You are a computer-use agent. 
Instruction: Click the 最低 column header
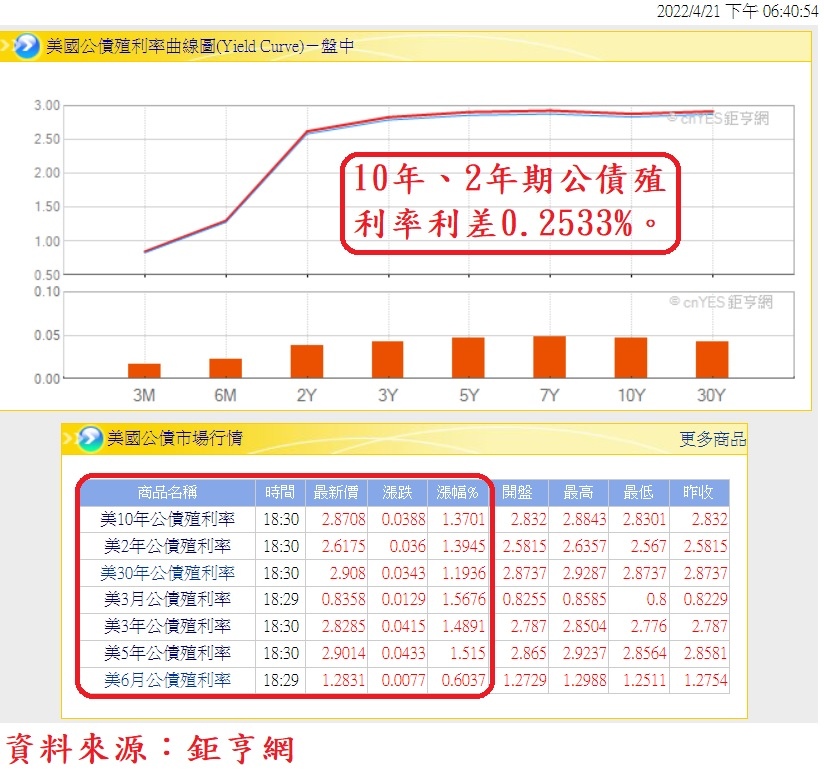[638, 492]
